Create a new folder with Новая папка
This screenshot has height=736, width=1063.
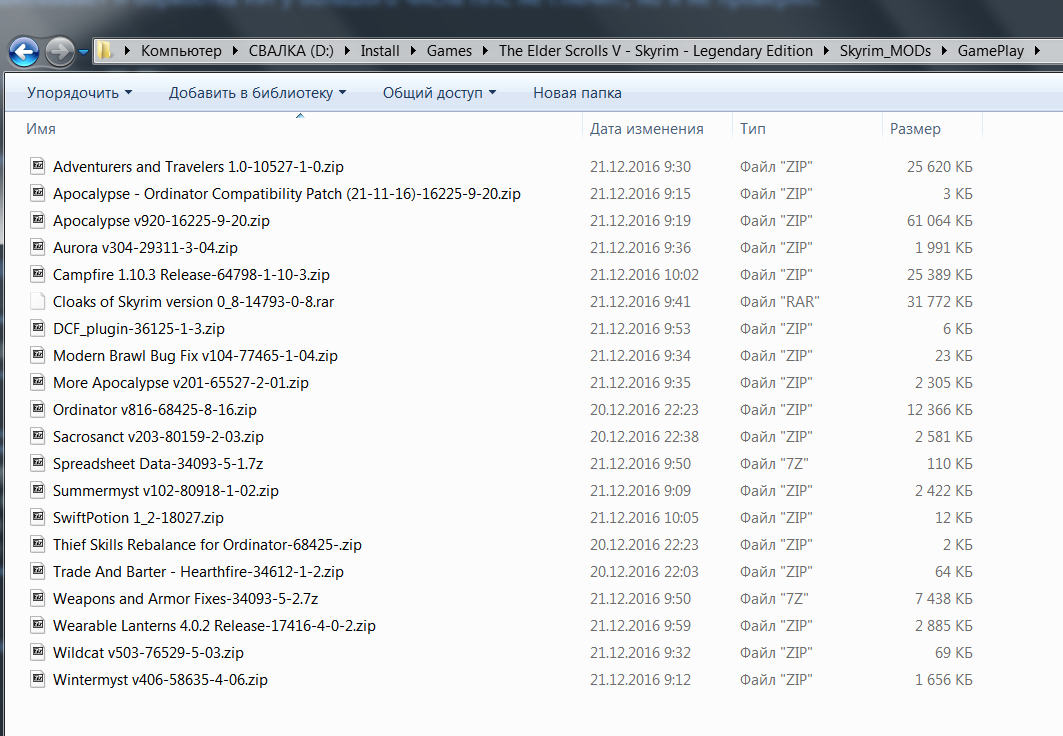pyautogui.click(x=577, y=93)
